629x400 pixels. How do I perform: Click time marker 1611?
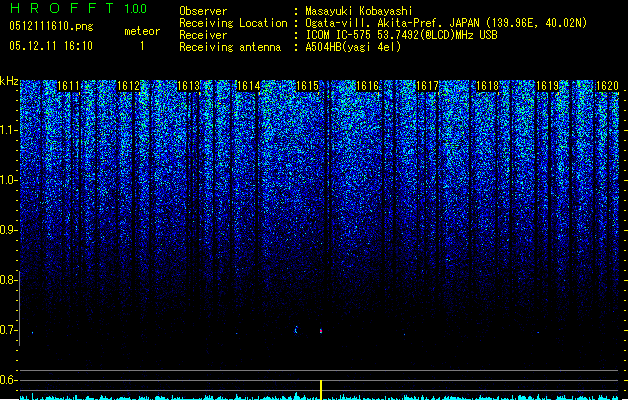(69, 86)
